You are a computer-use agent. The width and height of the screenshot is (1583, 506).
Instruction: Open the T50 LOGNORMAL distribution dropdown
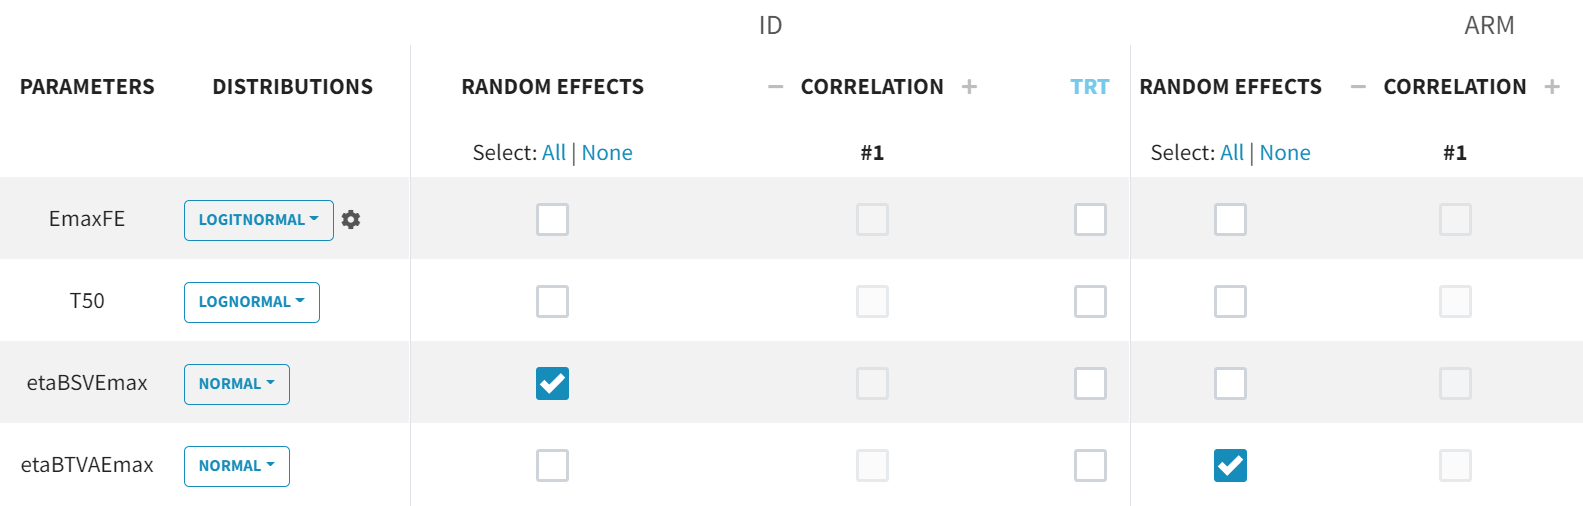(251, 302)
